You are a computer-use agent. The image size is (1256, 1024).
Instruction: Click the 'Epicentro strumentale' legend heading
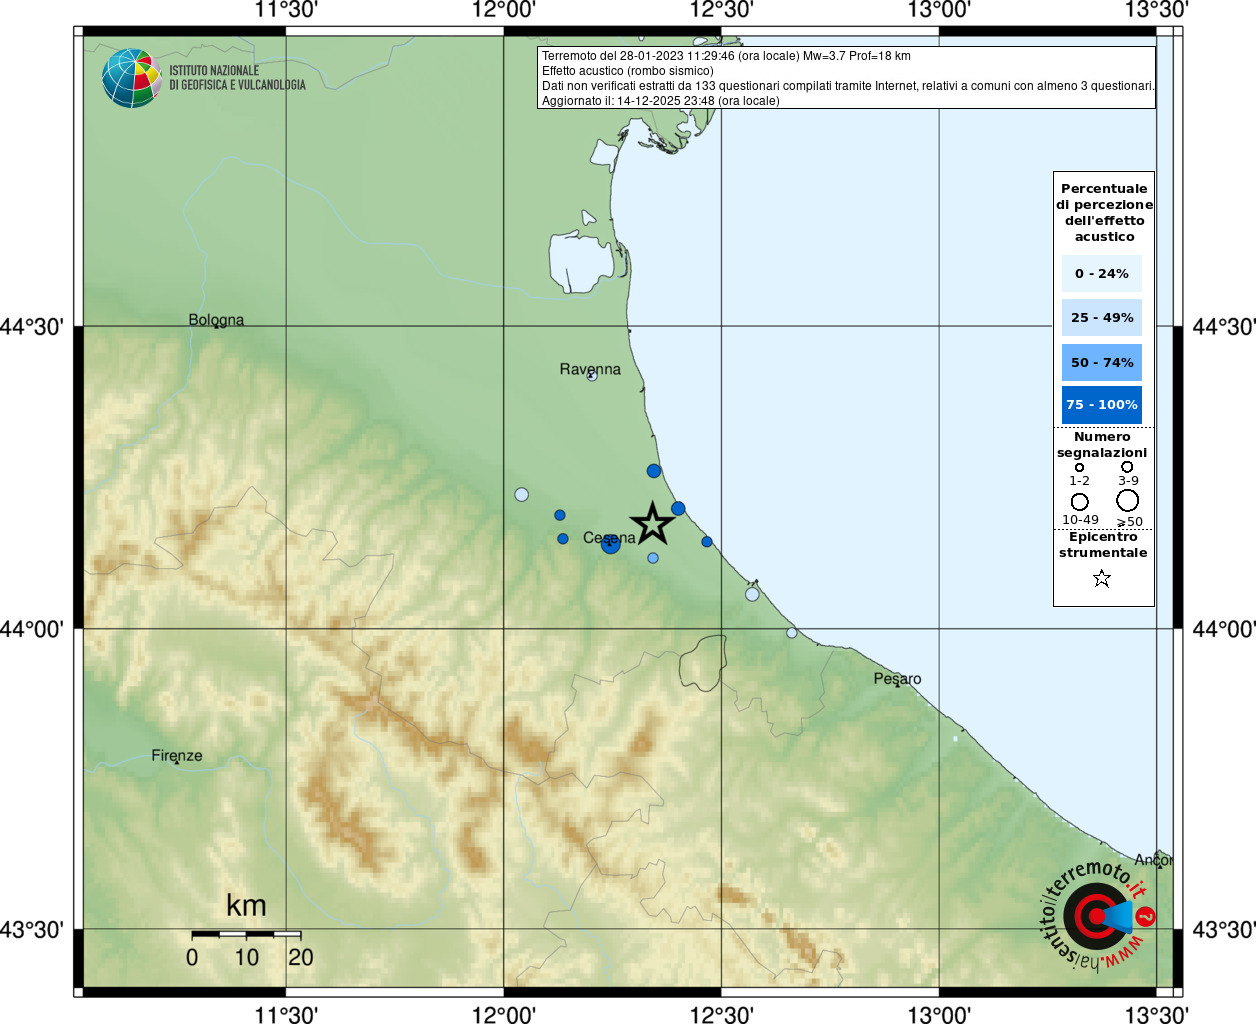click(x=1103, y=545)
